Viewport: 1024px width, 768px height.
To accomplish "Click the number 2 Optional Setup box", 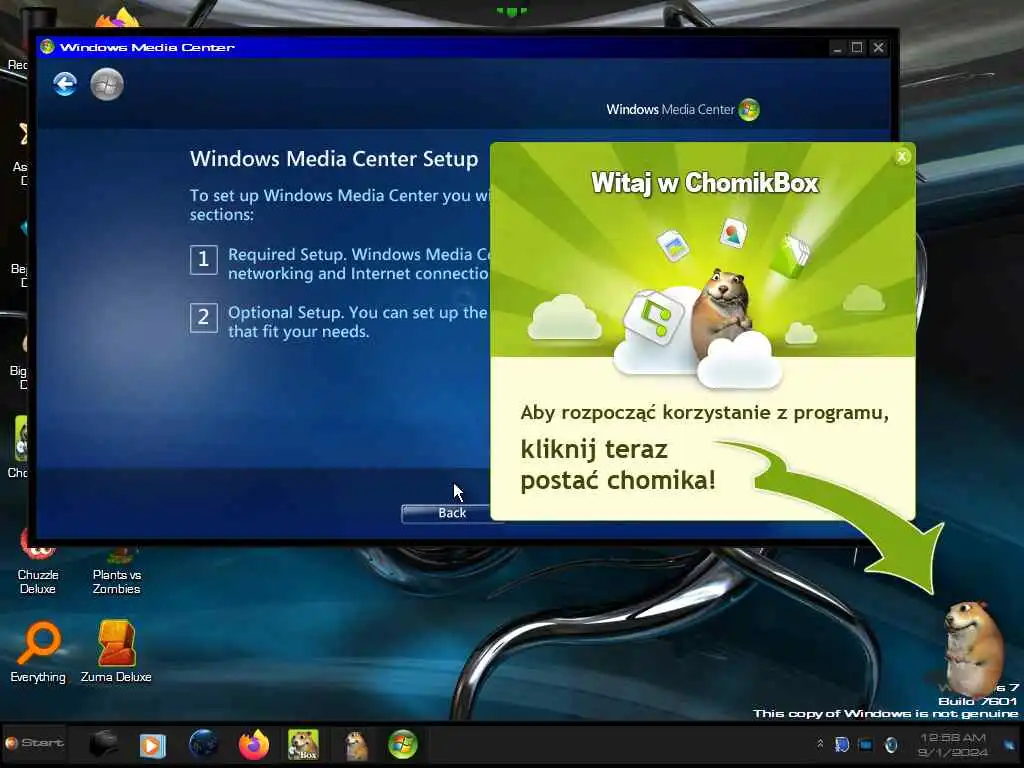I will [204, 318].
